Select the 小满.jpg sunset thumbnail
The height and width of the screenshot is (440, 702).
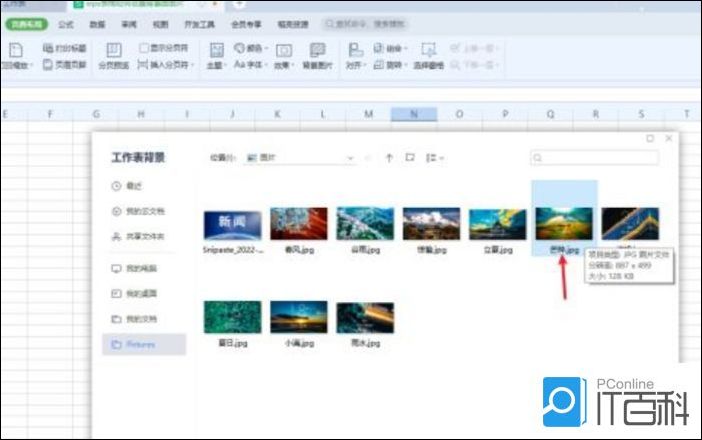299,317
